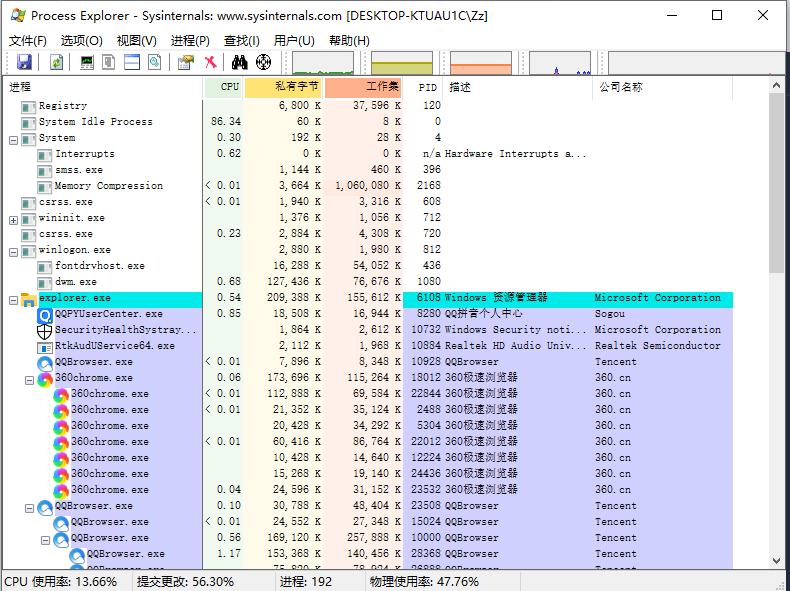Open the System Information graph icon

(87, 62)
